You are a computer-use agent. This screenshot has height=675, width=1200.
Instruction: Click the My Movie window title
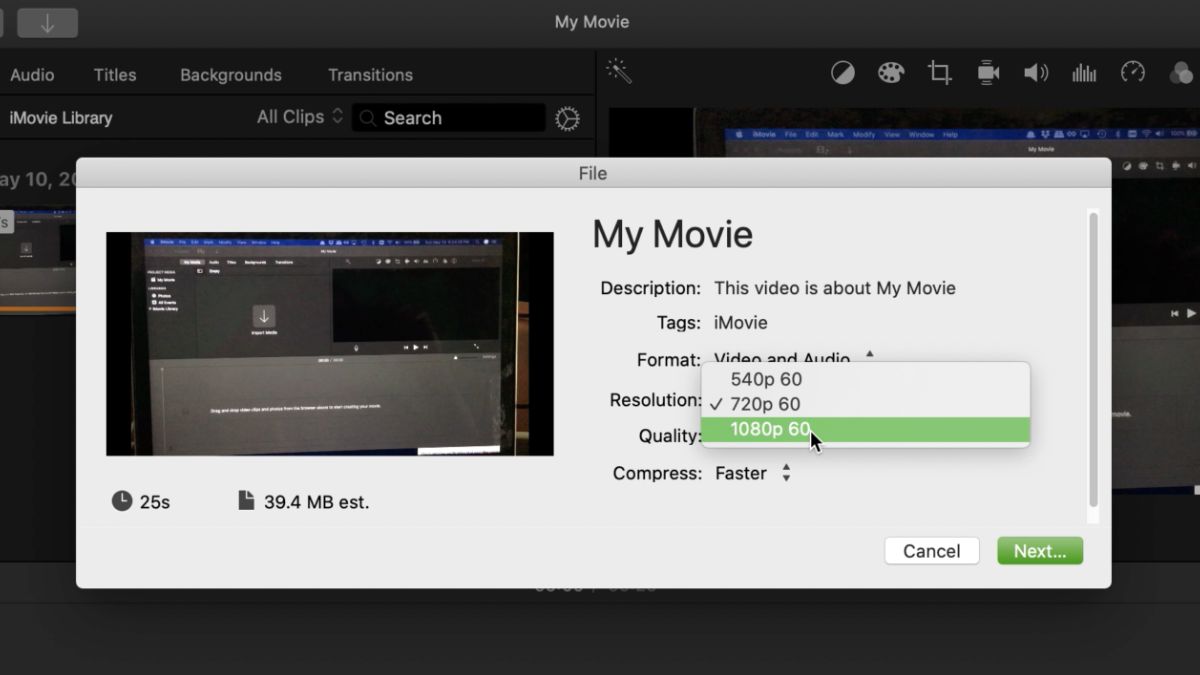[x=592, y=22]
